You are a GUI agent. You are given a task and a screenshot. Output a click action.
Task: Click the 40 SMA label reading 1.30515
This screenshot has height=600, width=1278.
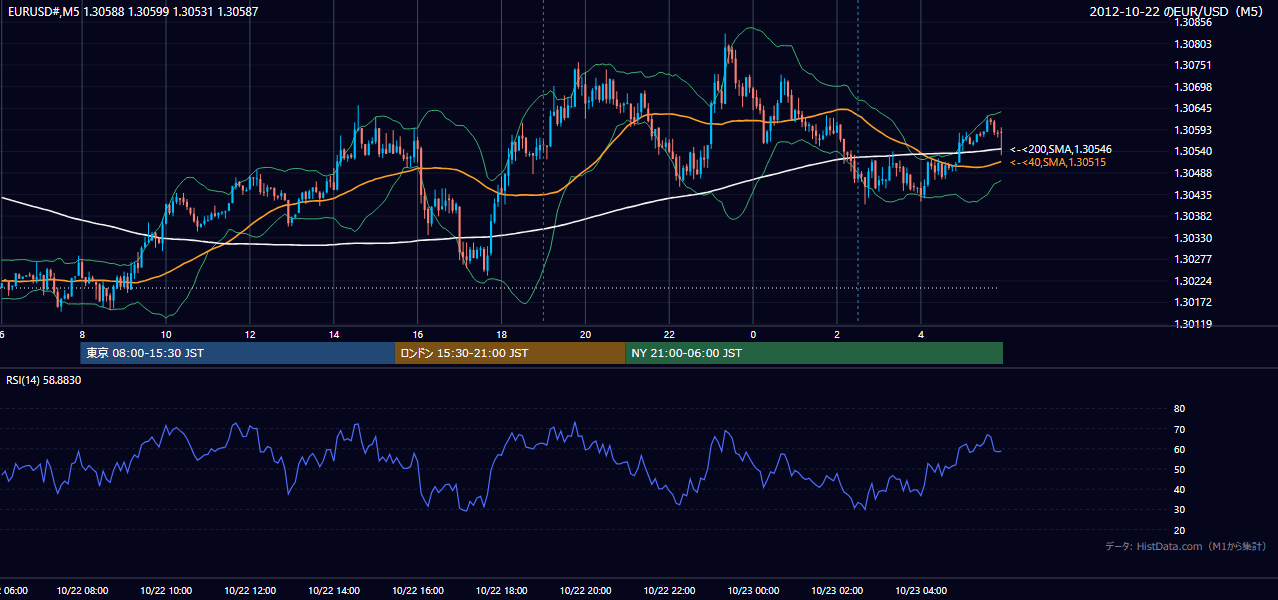click(x=1058, y=162)
